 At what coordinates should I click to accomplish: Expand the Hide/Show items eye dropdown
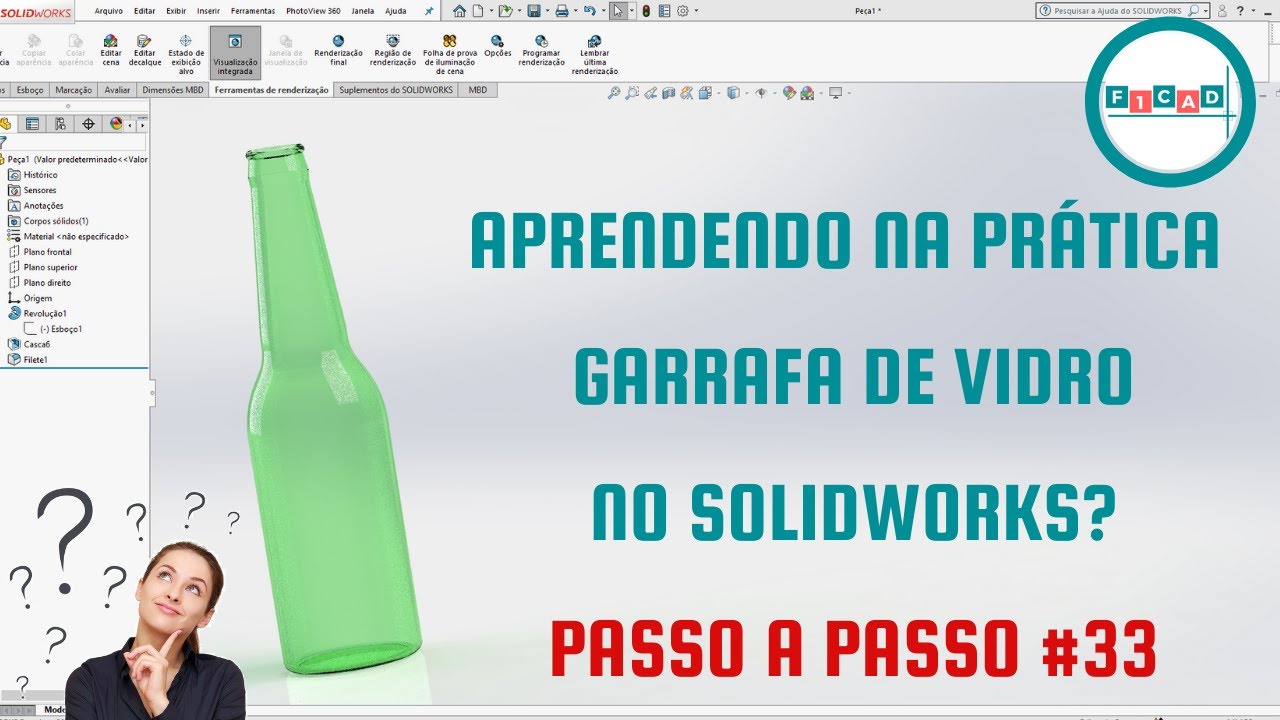tap(775, 93)
